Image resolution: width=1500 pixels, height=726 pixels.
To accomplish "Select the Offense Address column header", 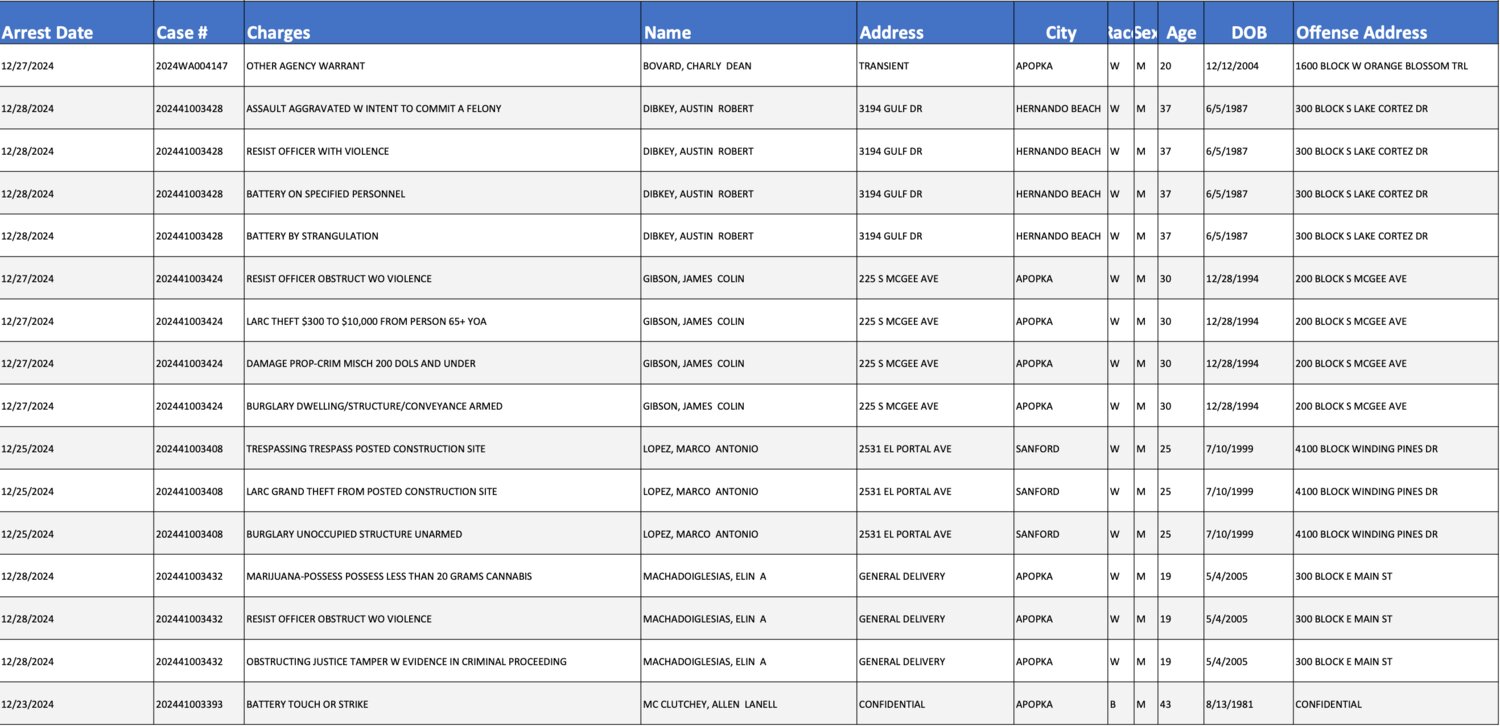I will point(1396,23).
